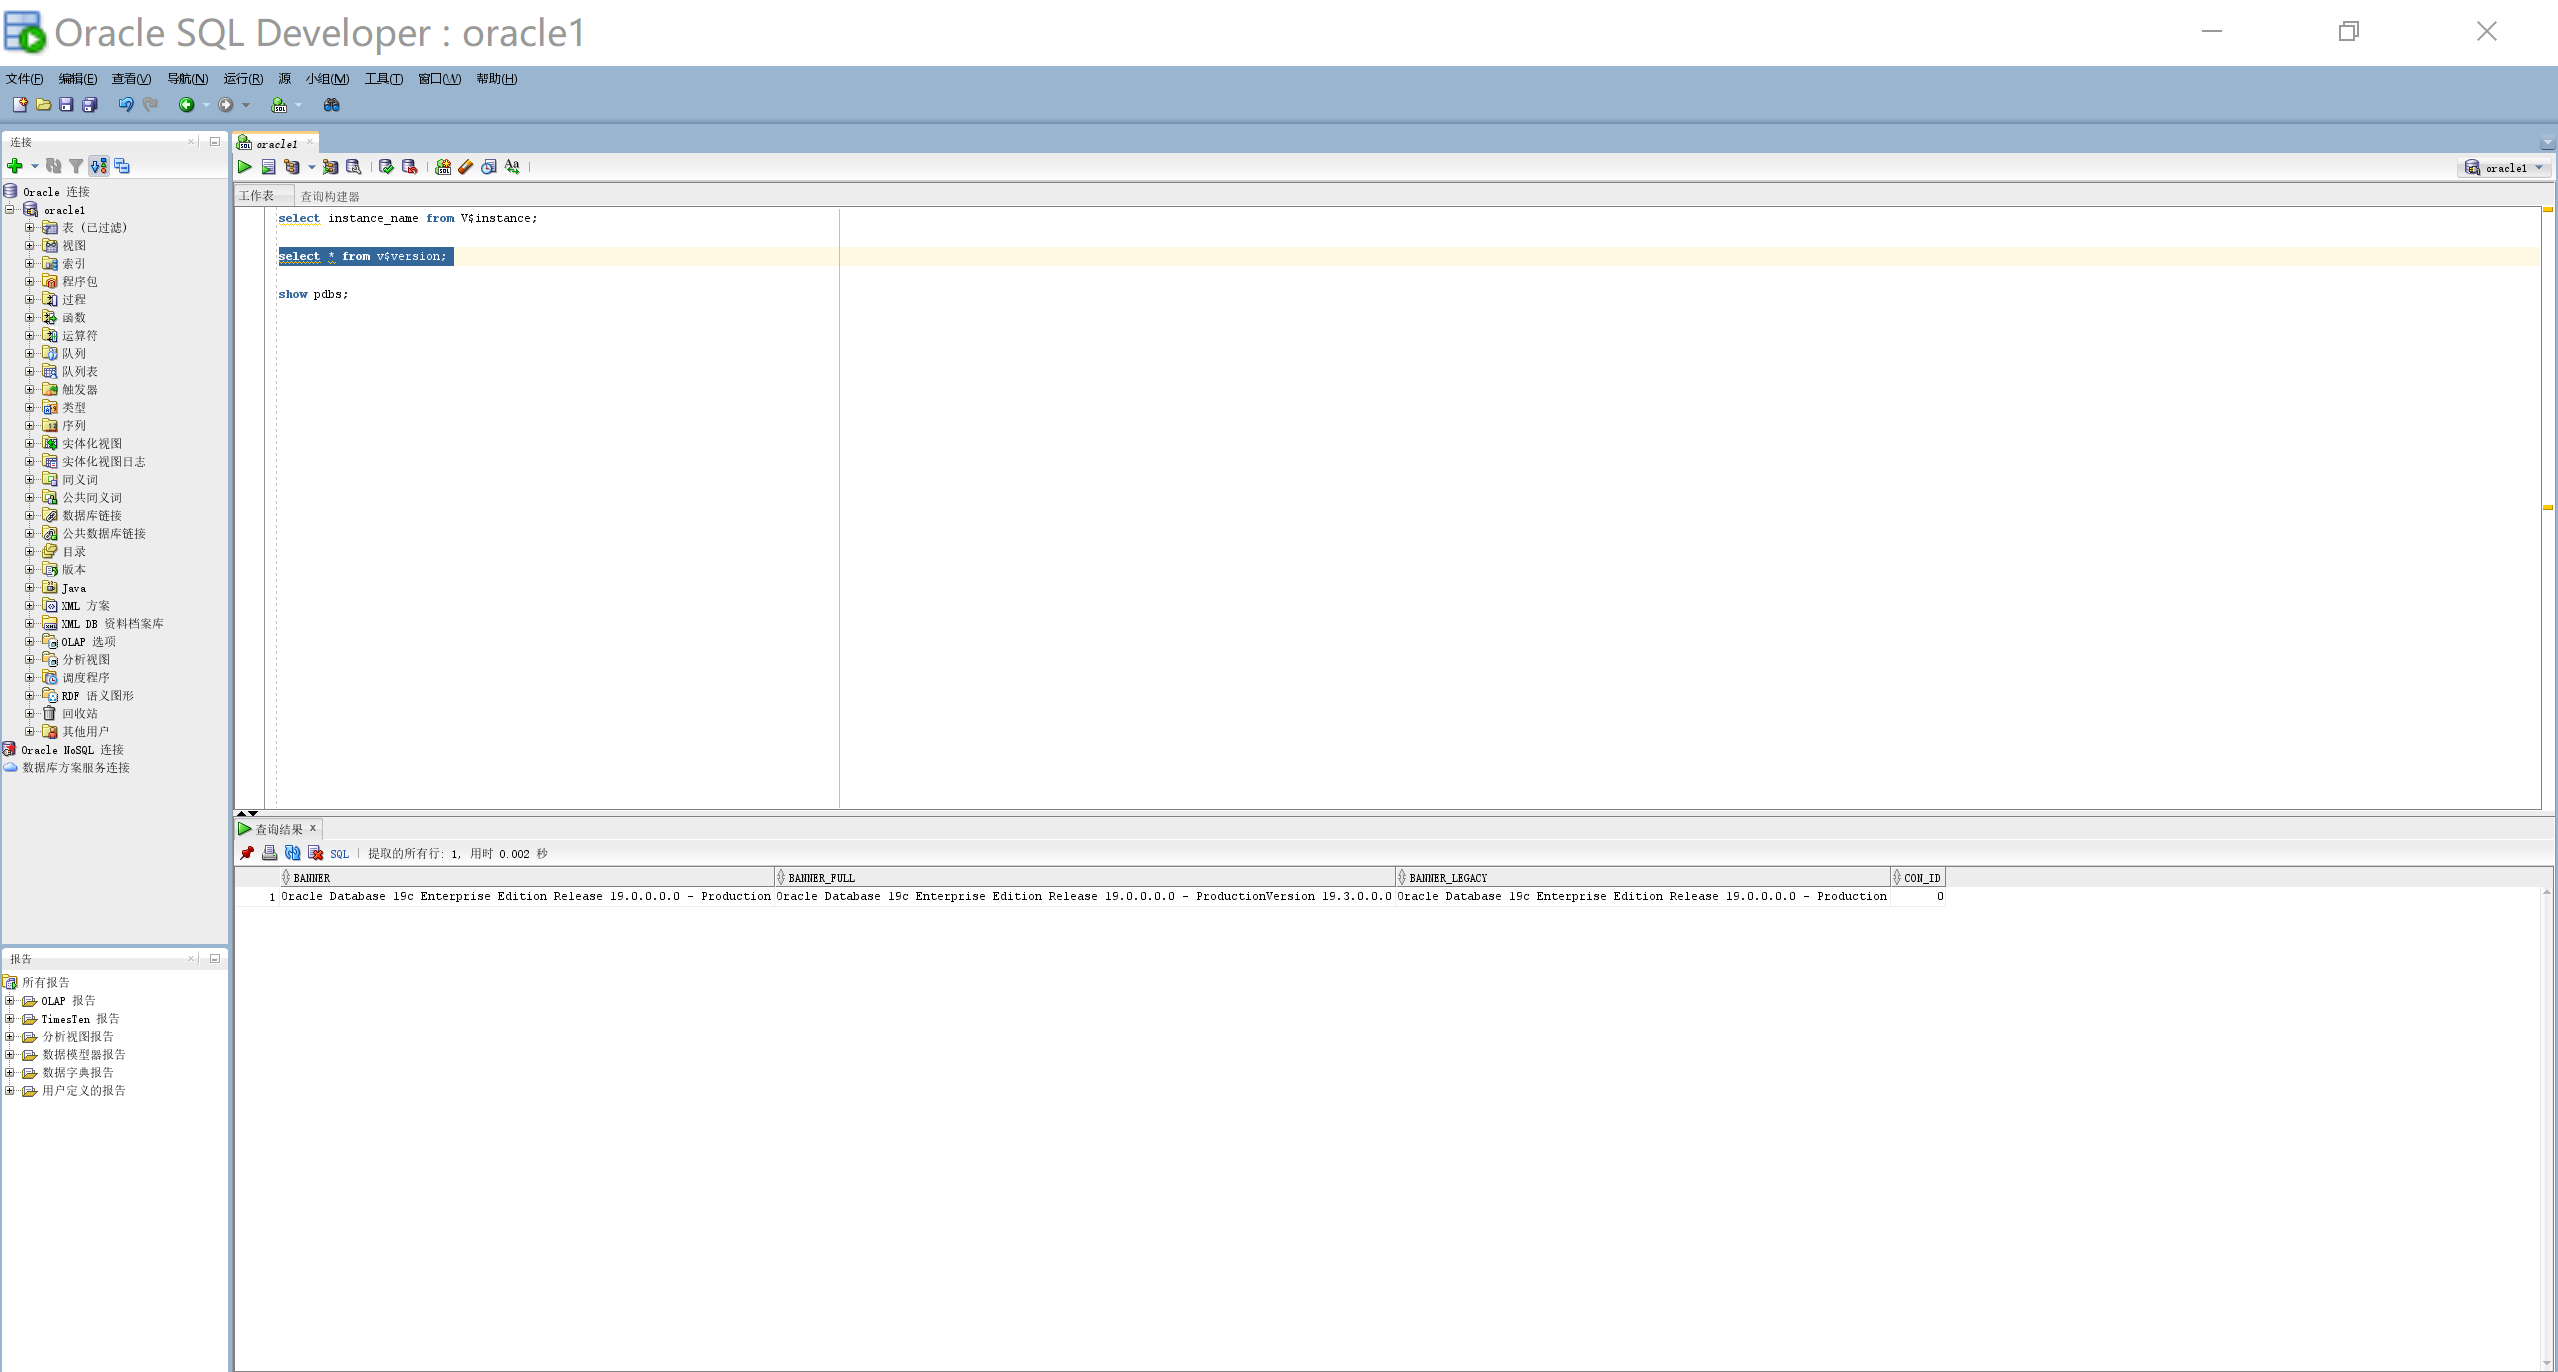2558x1372 pixels.
Task: Select the 触发器 tree item
Action: [80, 389]
